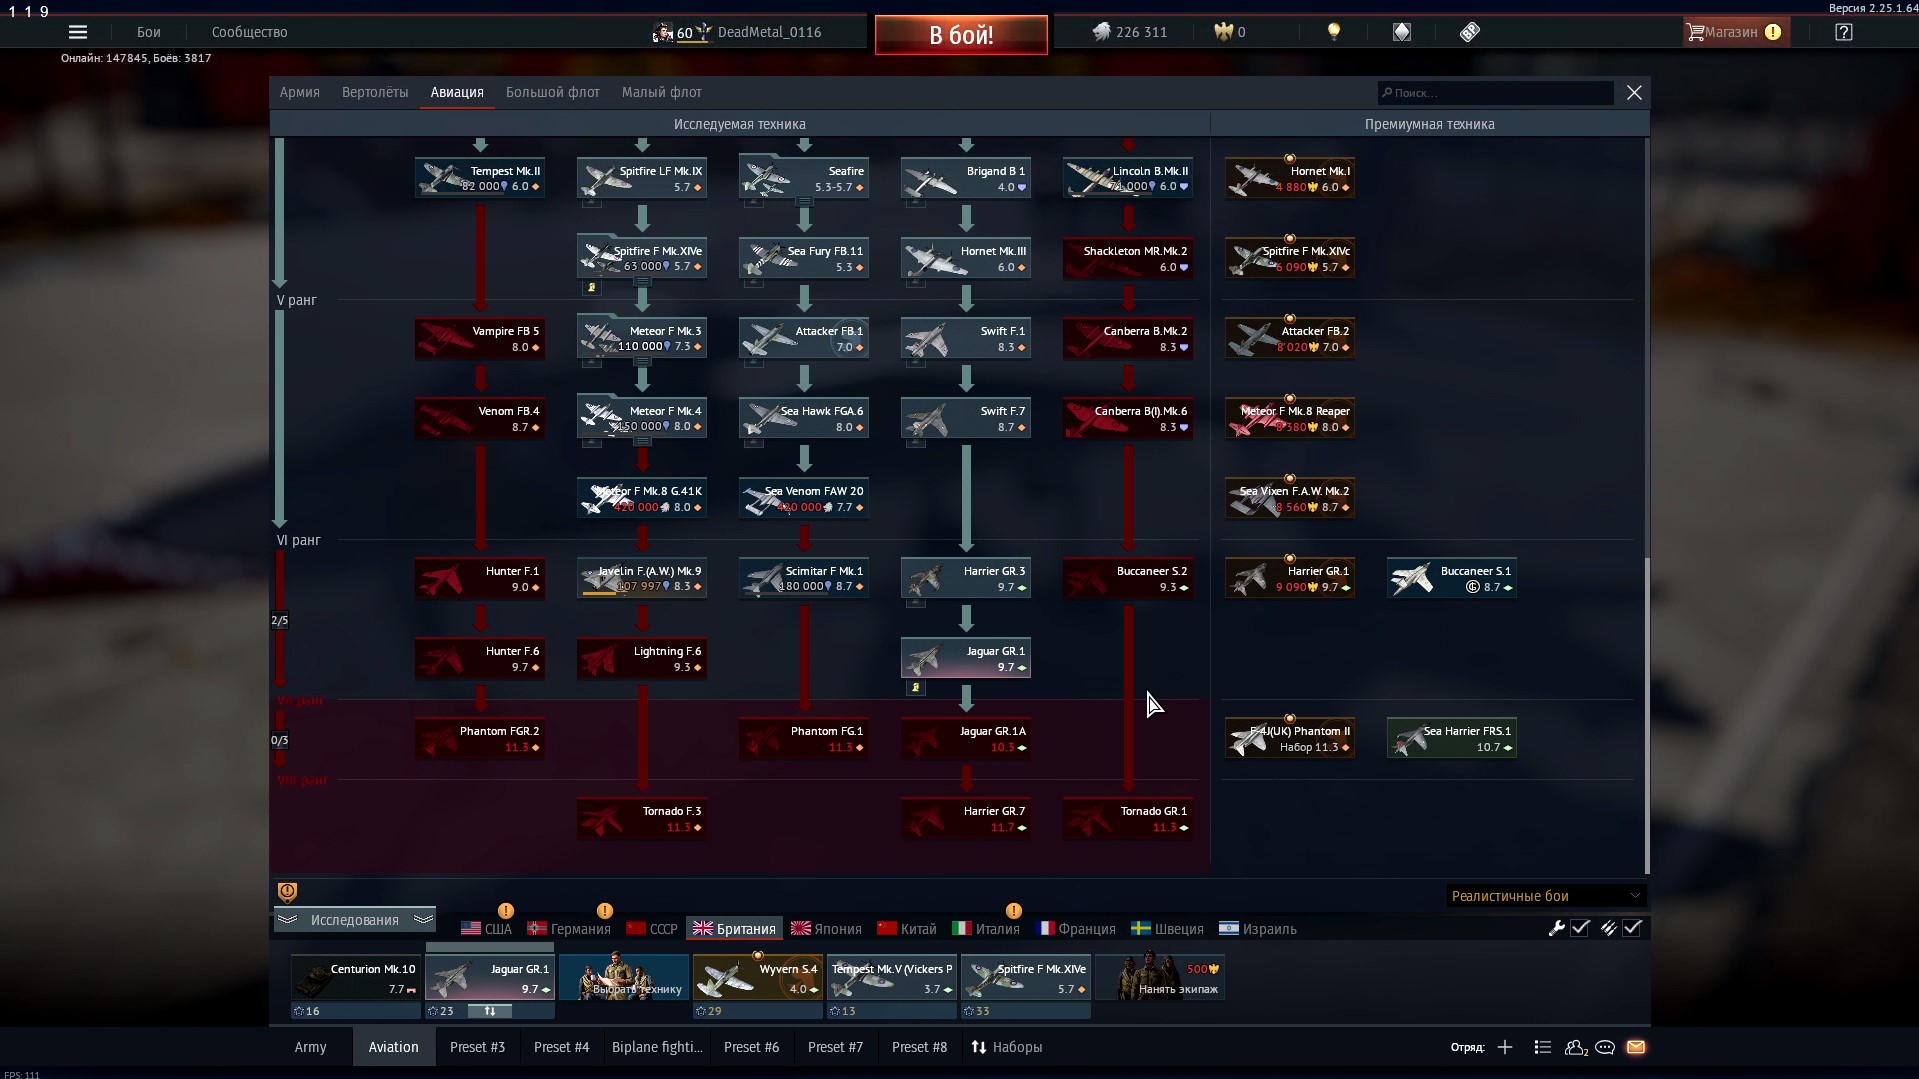Click the search field Поиск...

1496,92
